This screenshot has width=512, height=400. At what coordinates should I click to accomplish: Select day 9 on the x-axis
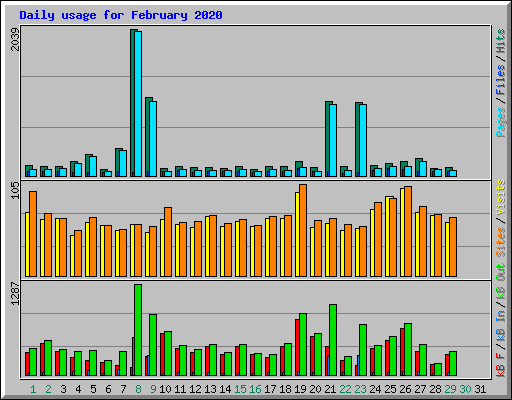[153, 389]
